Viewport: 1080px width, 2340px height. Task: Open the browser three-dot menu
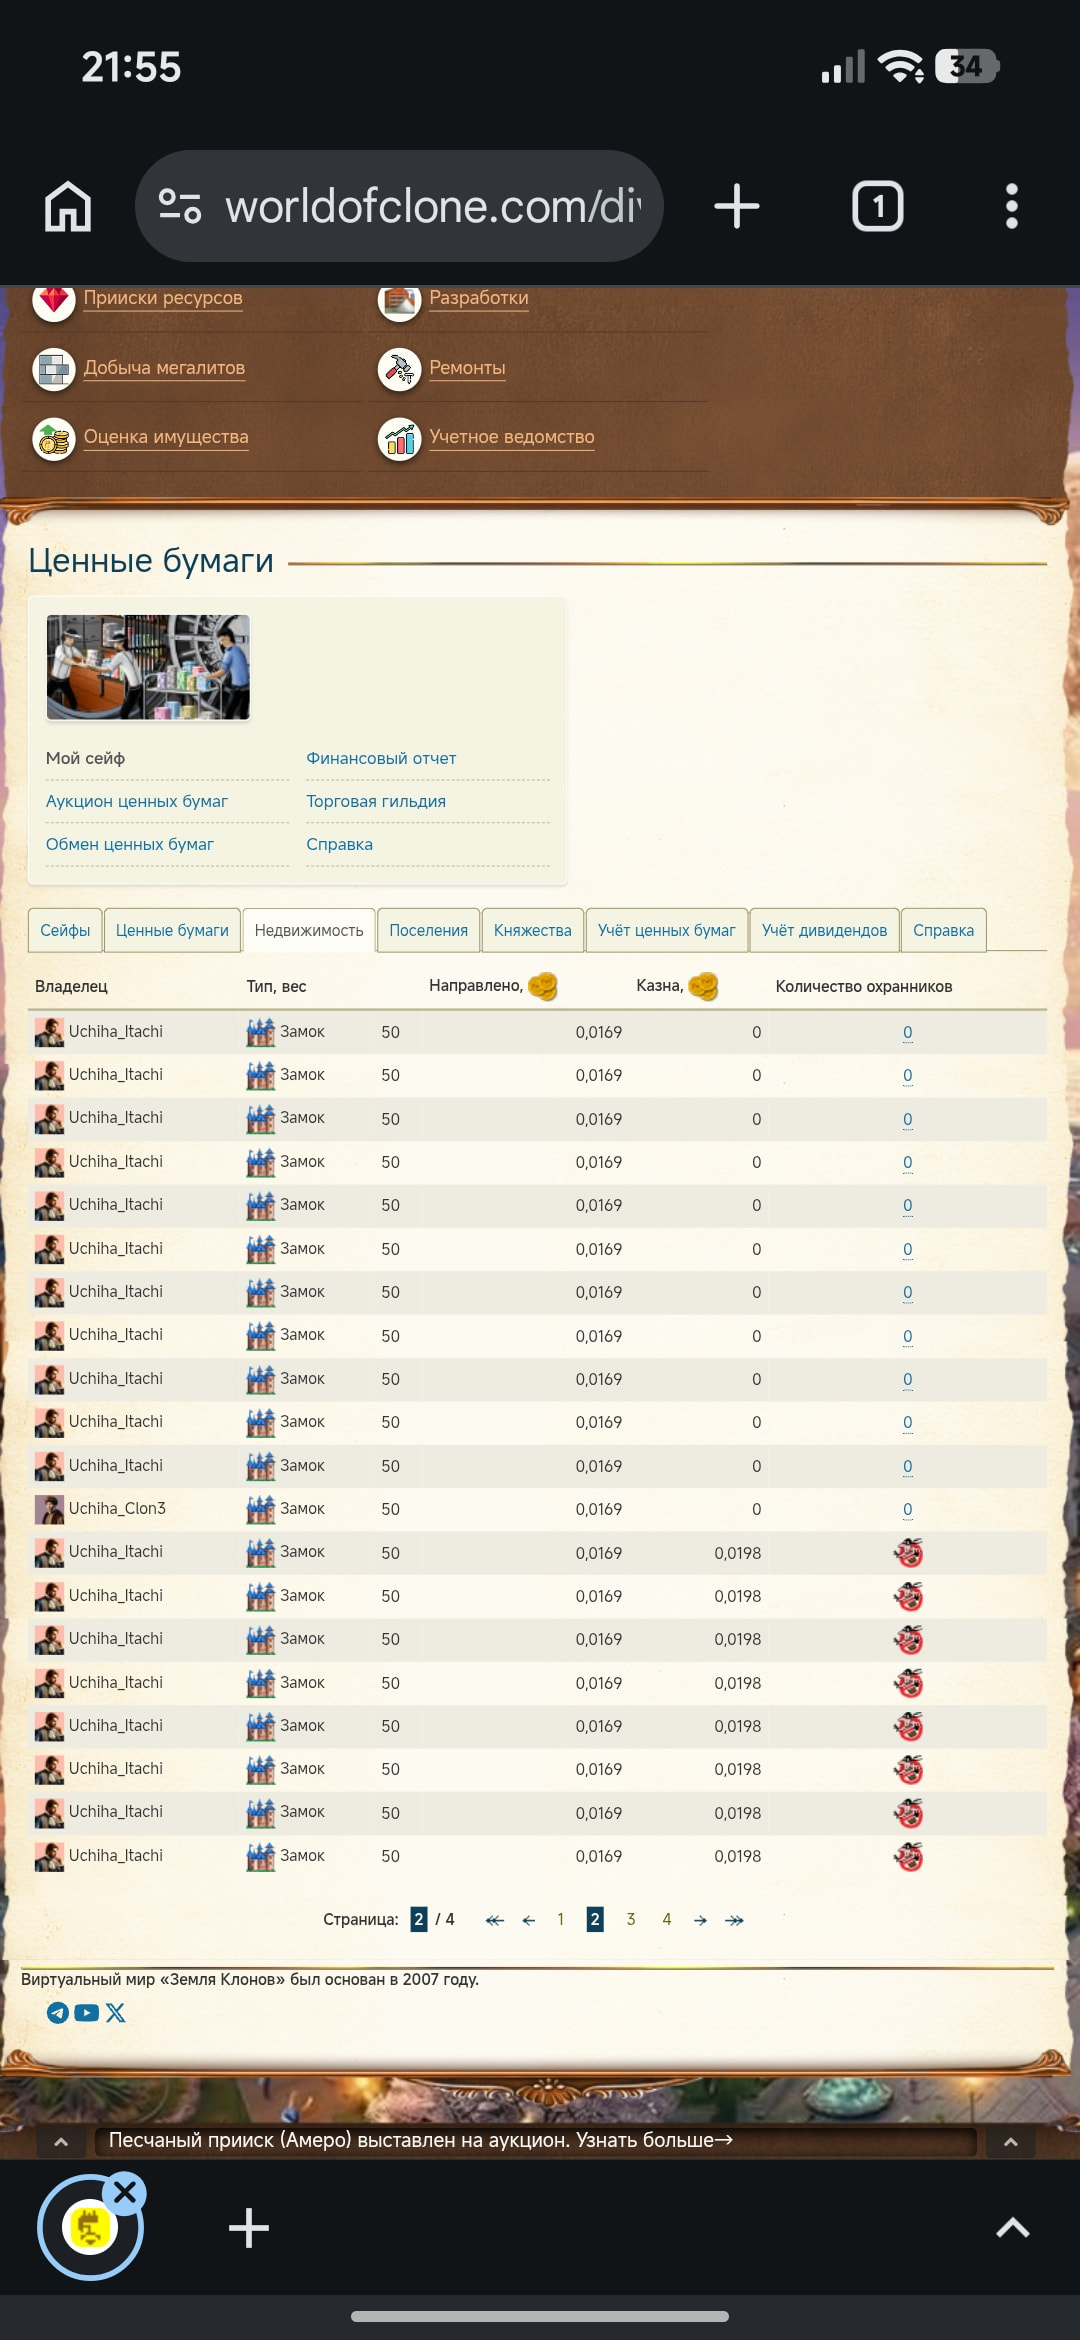tap(1011, 207)
